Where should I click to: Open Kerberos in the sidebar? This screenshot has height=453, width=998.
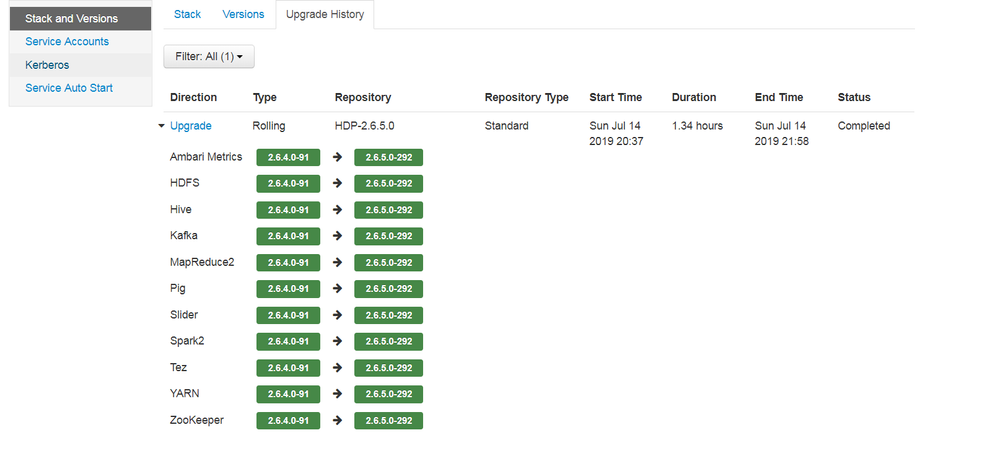tap(47, 65)
